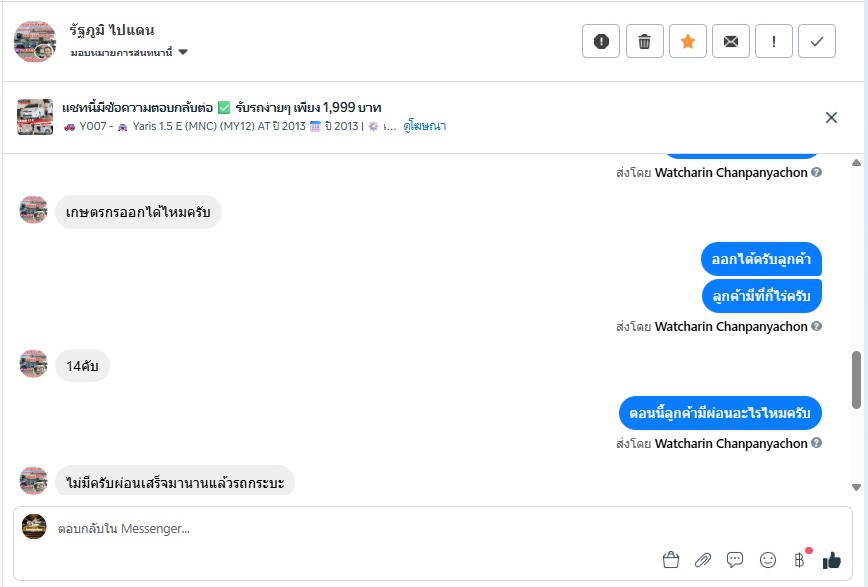Click the ad thumbnail in banner
This screenshot has height=587, width=868.
coord(35,117)
